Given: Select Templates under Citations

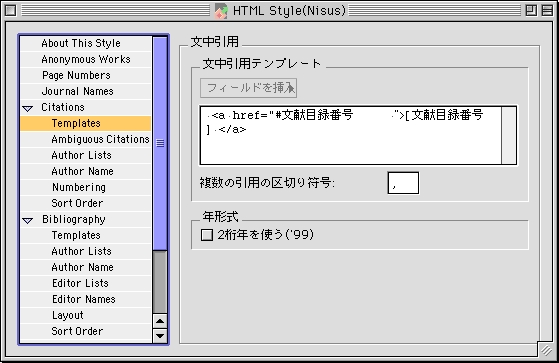Looking at the screenshot, I should coord(86,123).
